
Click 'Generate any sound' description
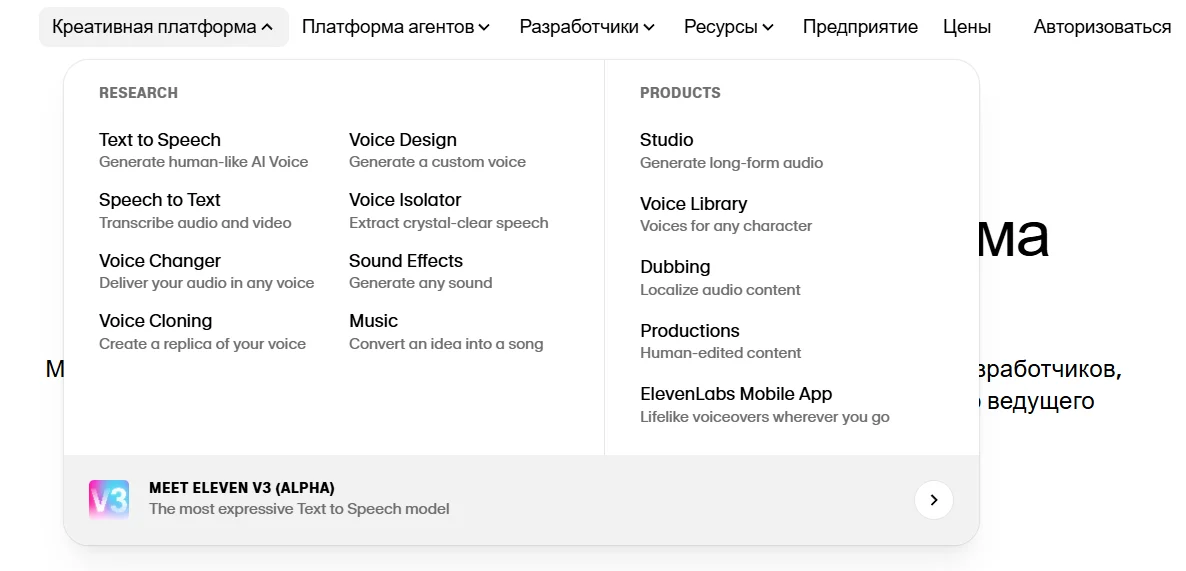click(x=421, y=283)
